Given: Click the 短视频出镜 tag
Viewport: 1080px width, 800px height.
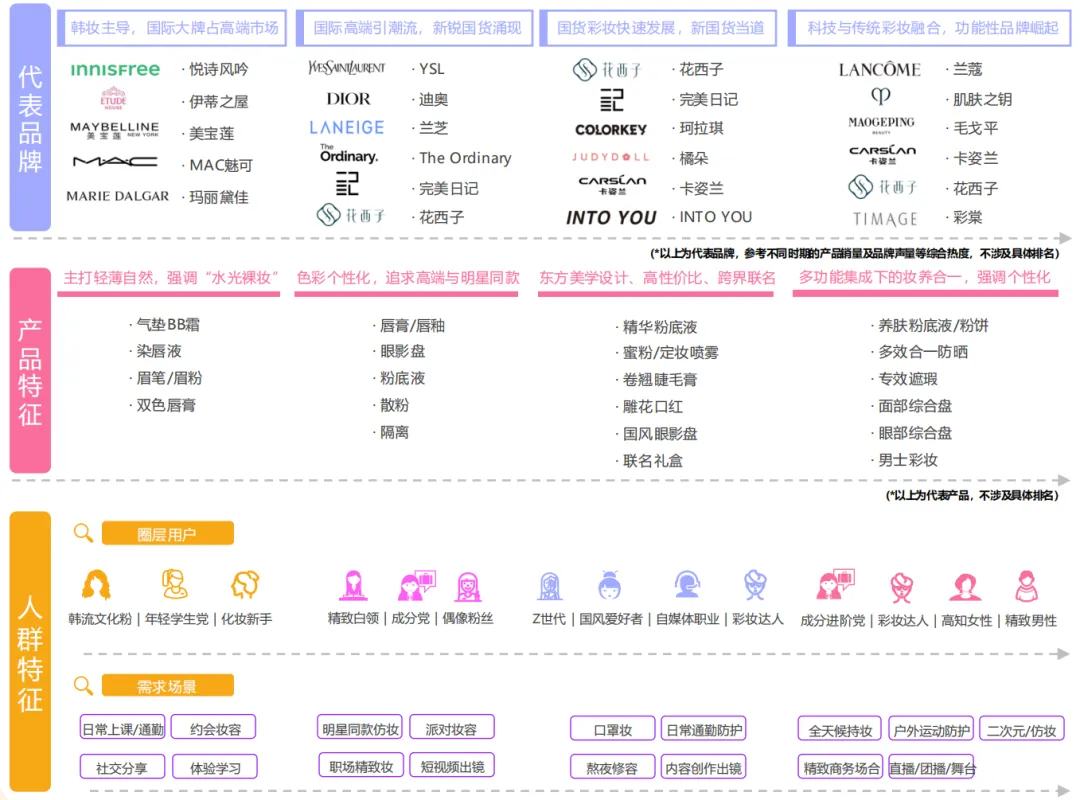Looking at the screenshot, I should tap(453, 766).
